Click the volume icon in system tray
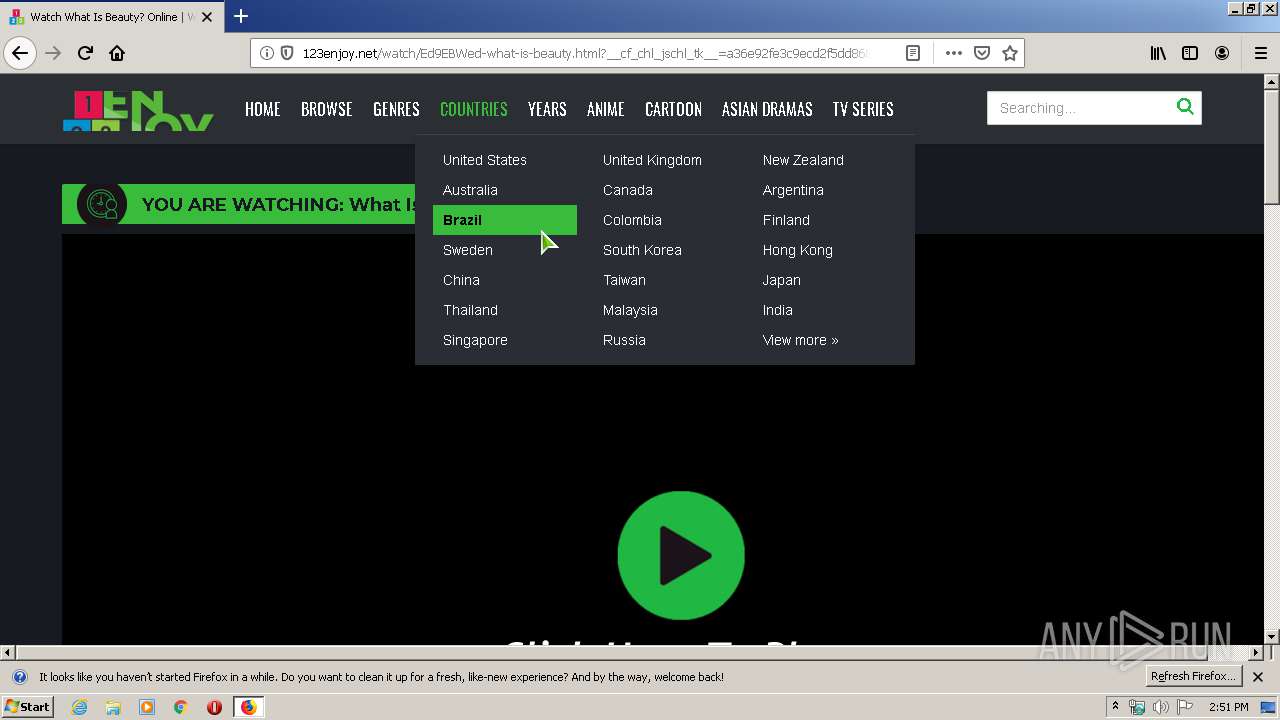Image resolution: width=1280 pixels, height=720 pixels. pyautogui.click(x=1160, y=707)
